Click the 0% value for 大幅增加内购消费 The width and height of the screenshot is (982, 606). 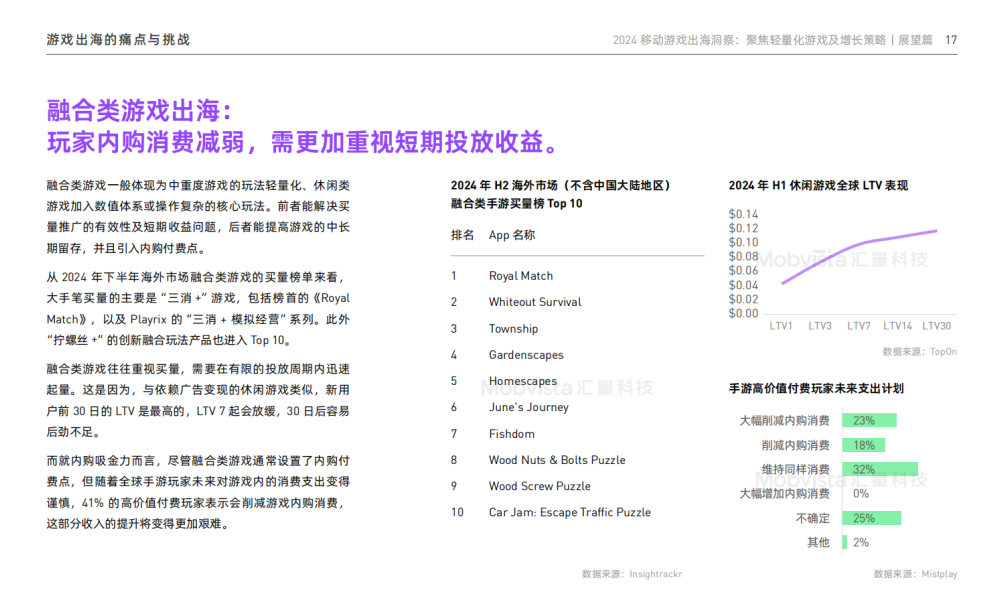pyautogui.click(x=861, y=494)
